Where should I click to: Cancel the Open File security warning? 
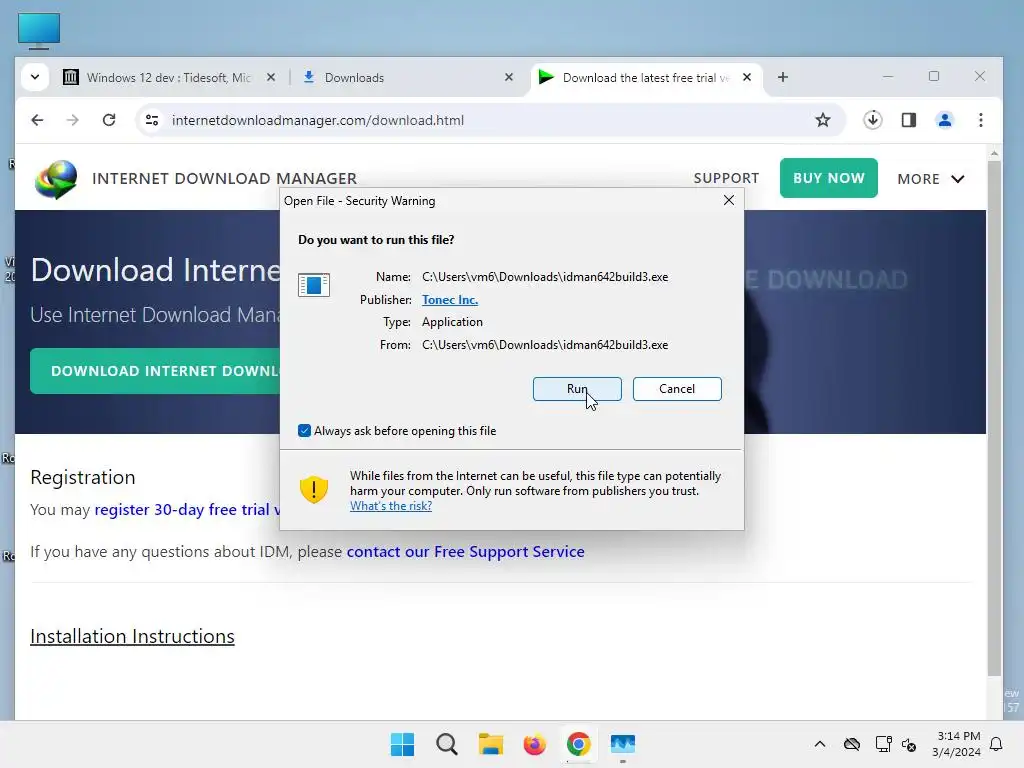[677, 389]
